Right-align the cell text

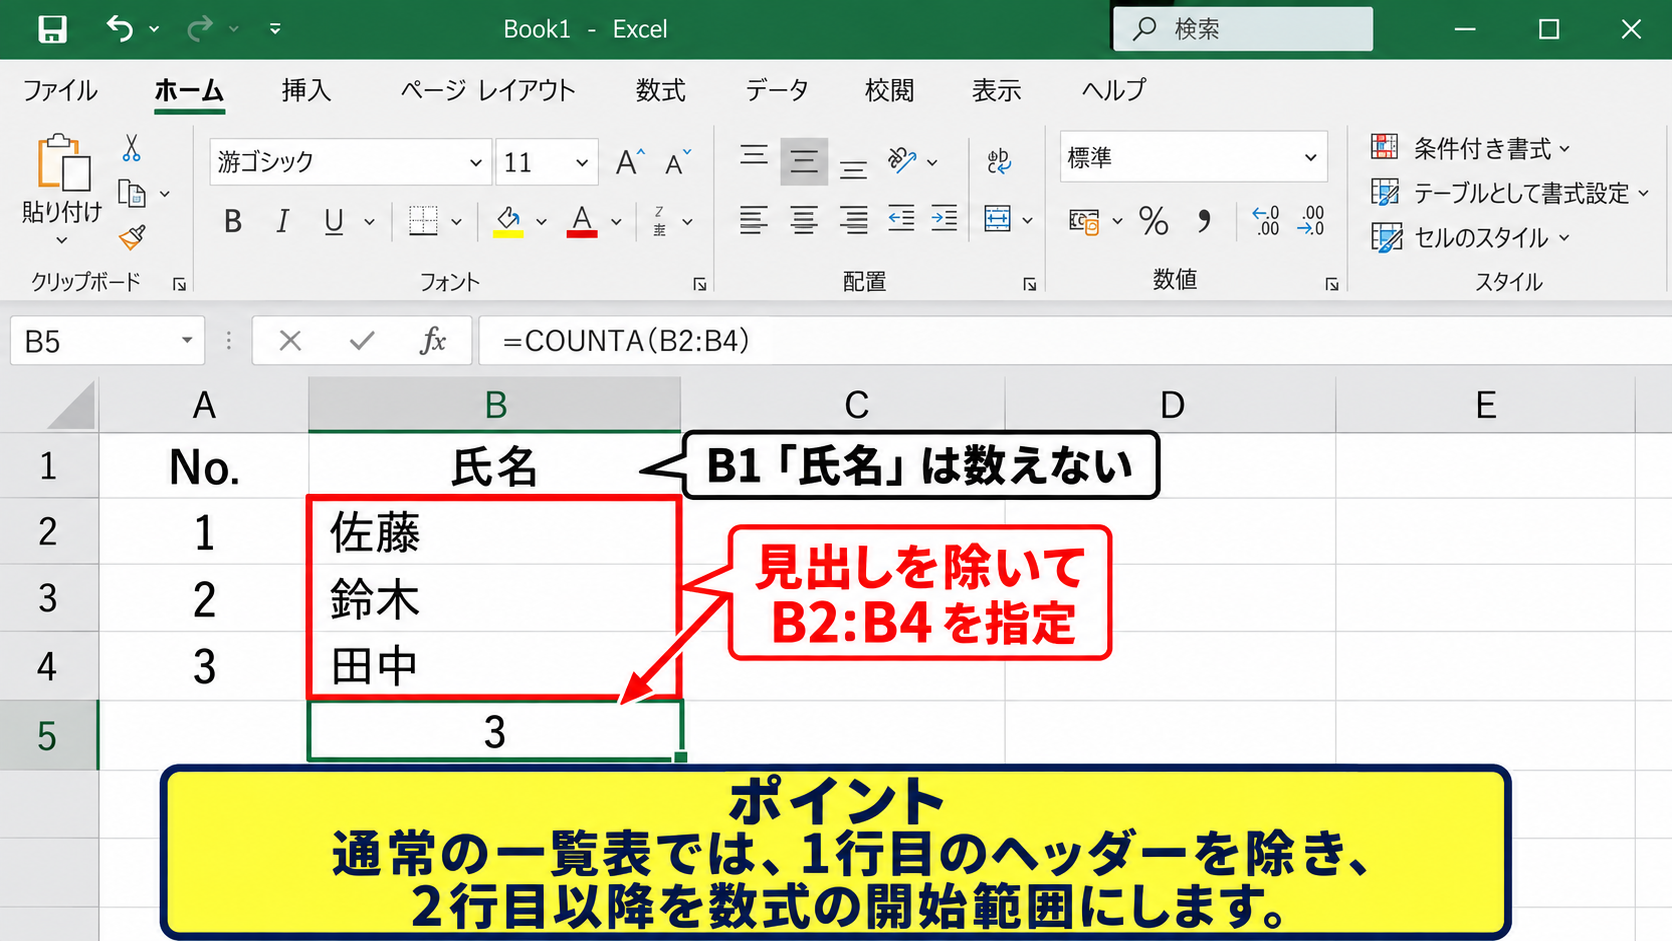point(853,219)
